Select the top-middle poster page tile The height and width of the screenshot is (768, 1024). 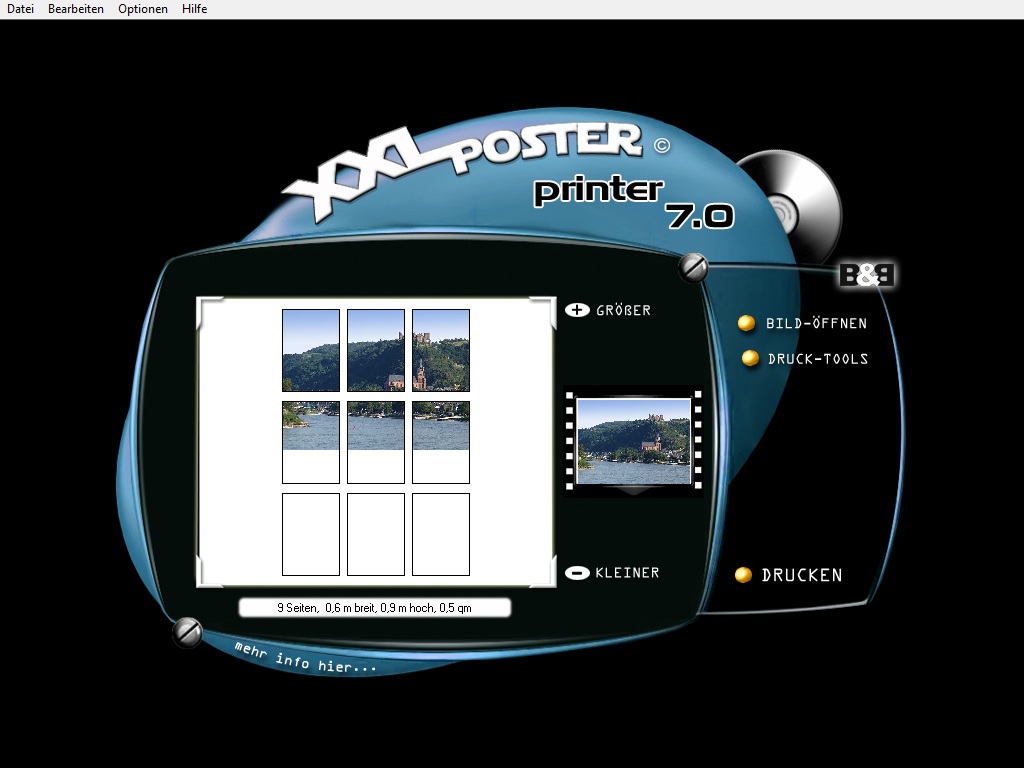[376, 351]
